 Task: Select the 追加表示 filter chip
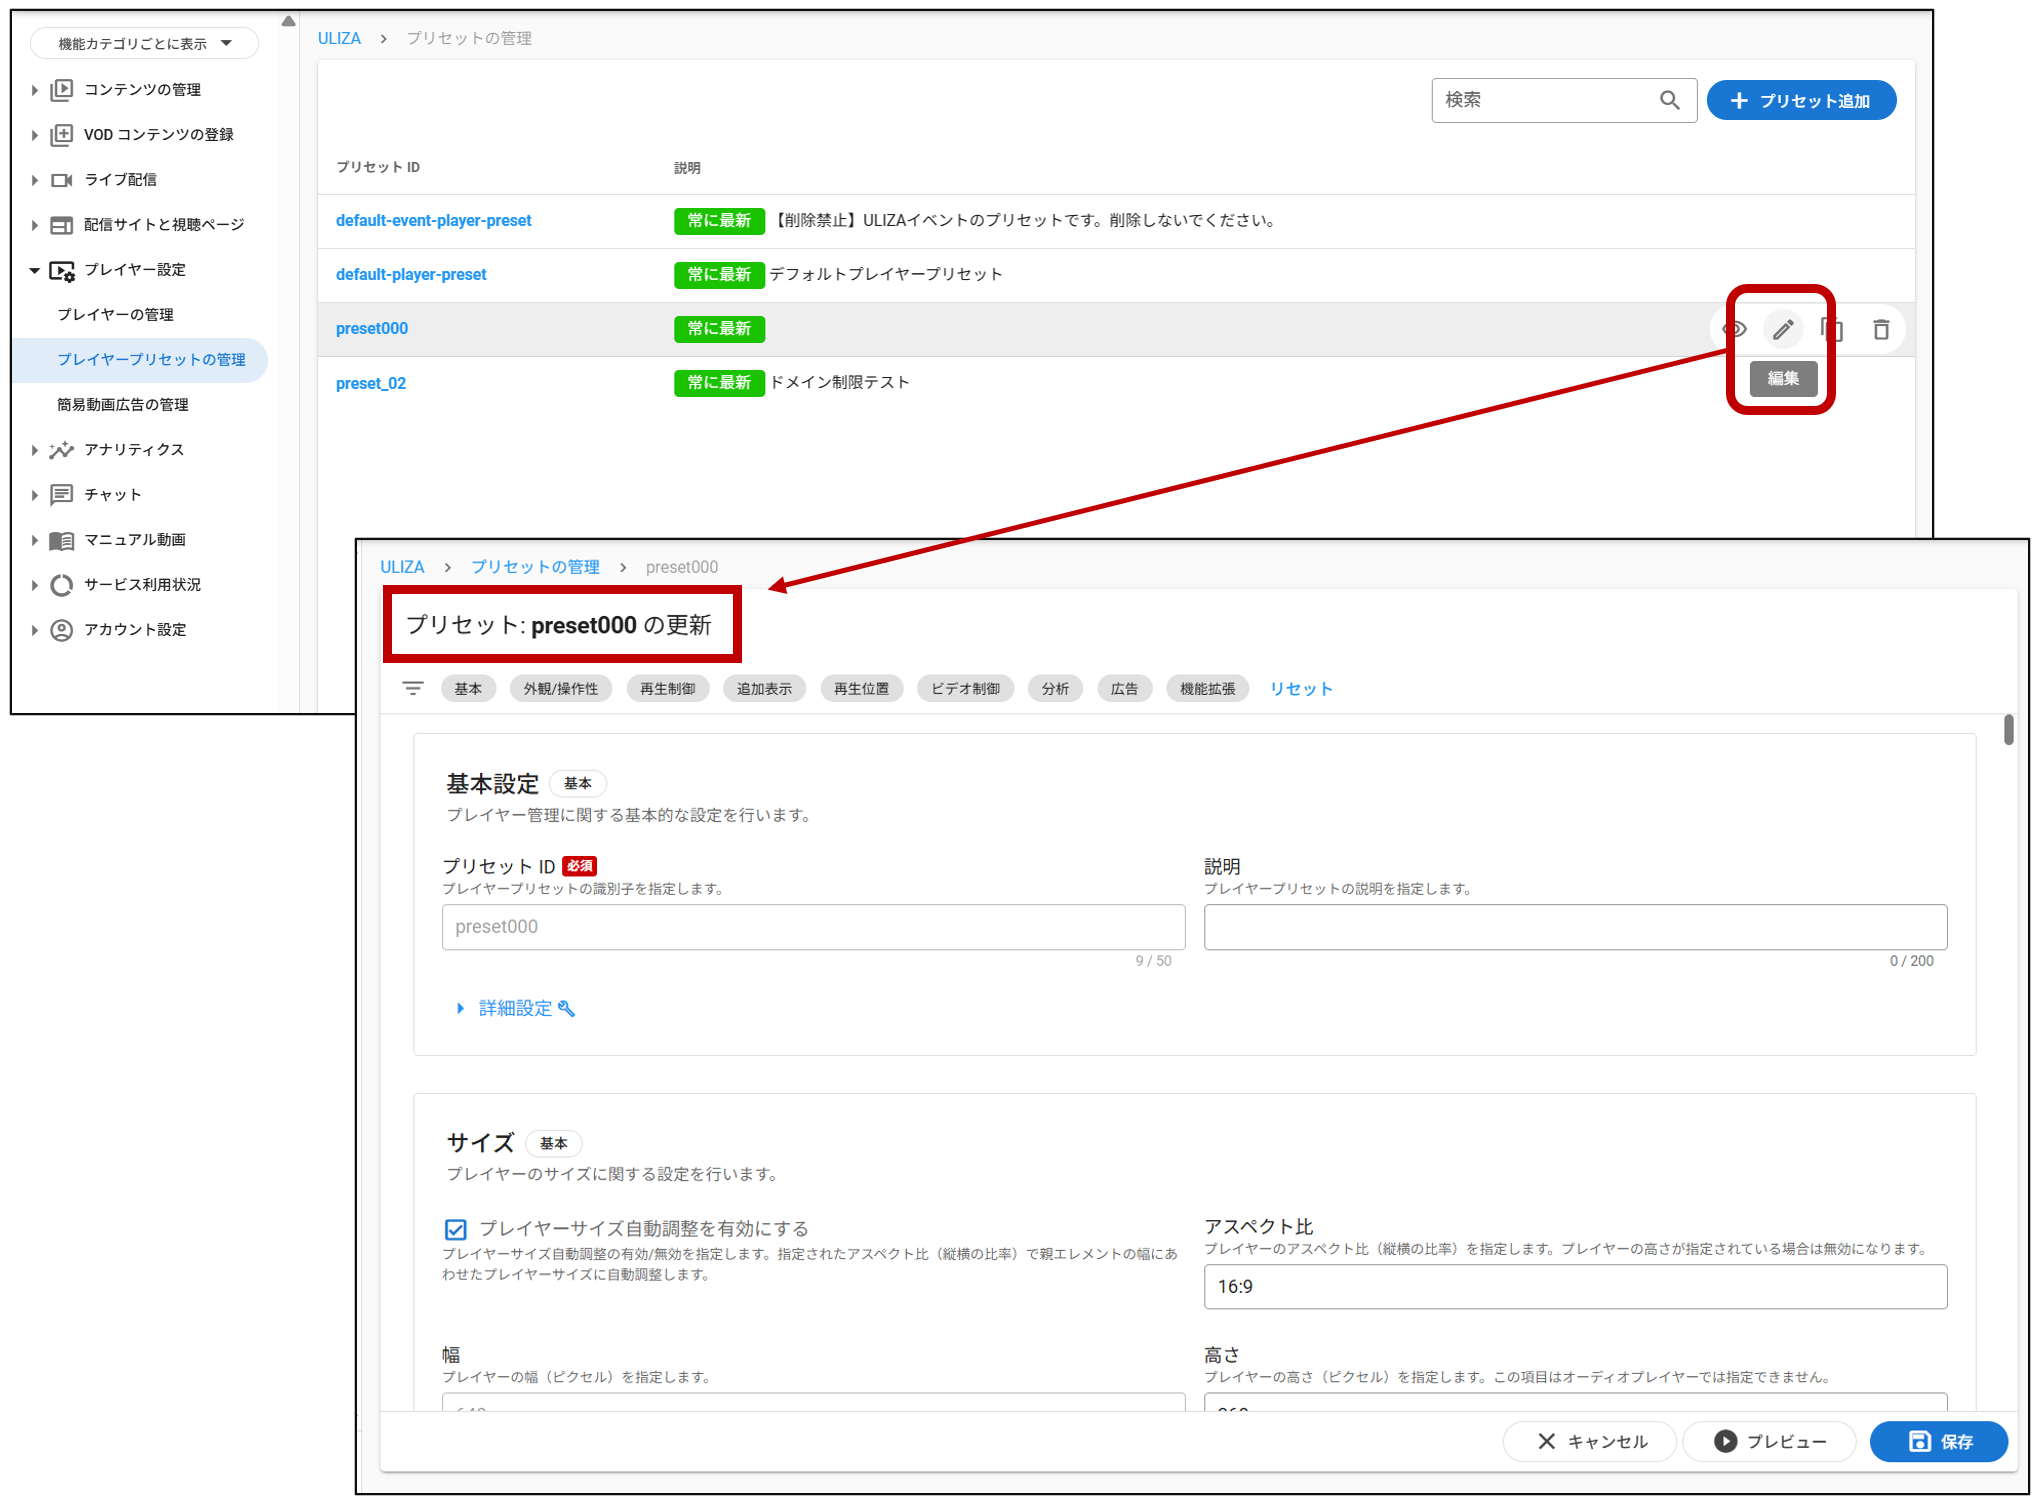pos(765,688)
